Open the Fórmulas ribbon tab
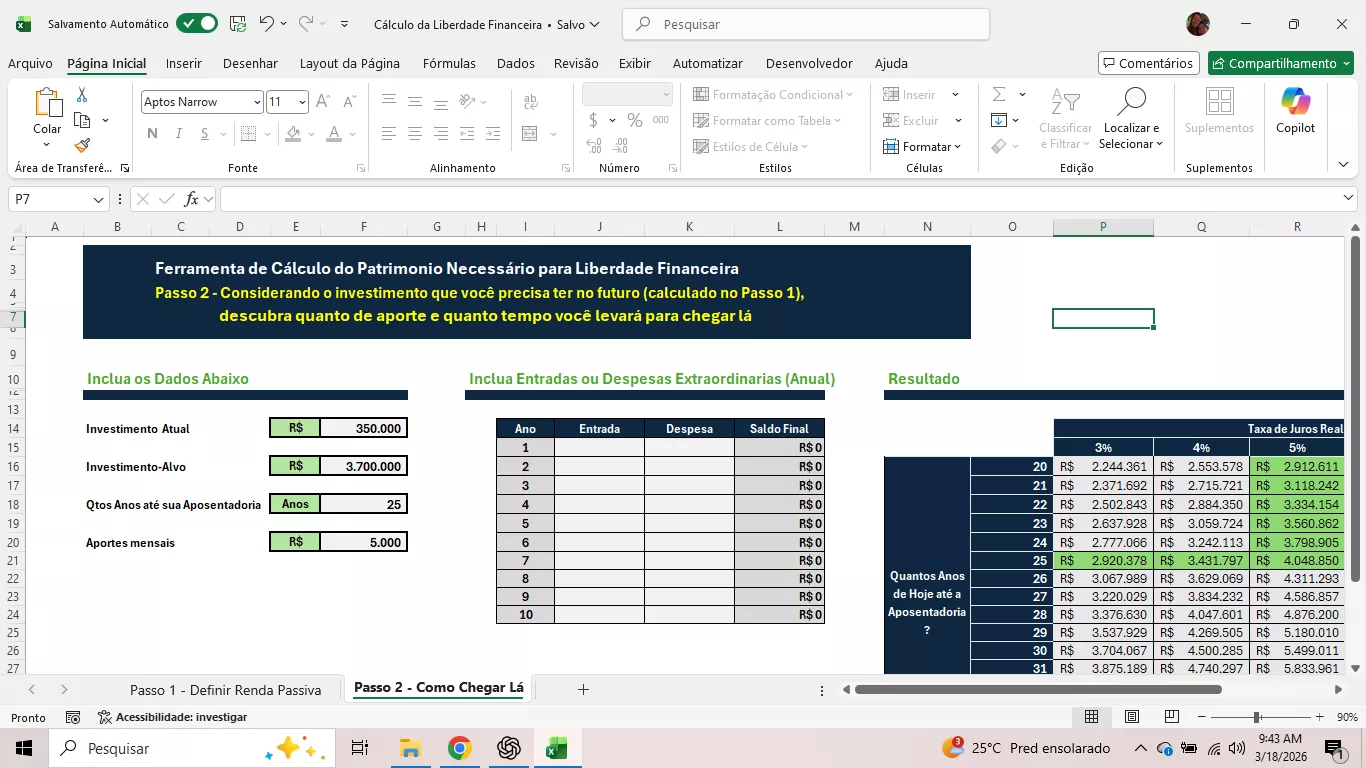This screenshot has width=1366, height=768. [449, 63]
